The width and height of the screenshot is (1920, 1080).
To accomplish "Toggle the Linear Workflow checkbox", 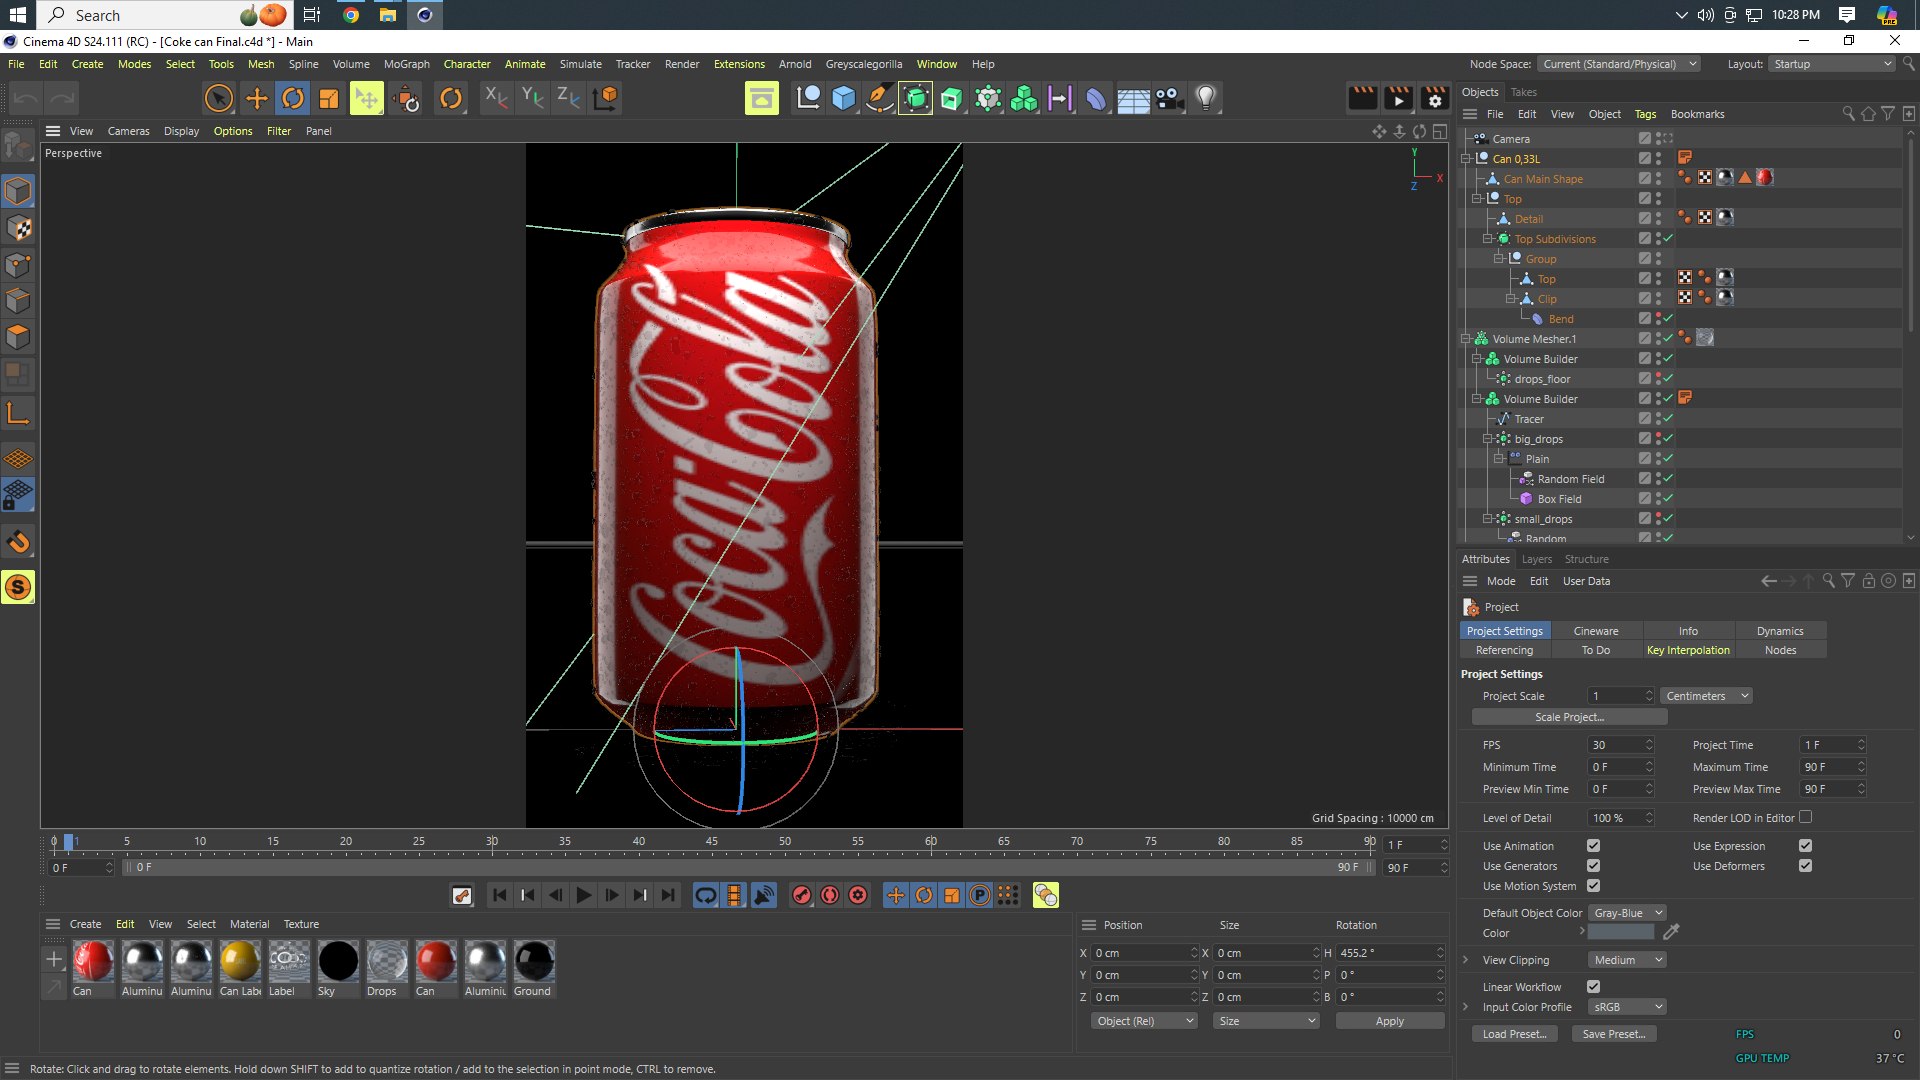I will pyautogui.click(x=1593, y=987).
